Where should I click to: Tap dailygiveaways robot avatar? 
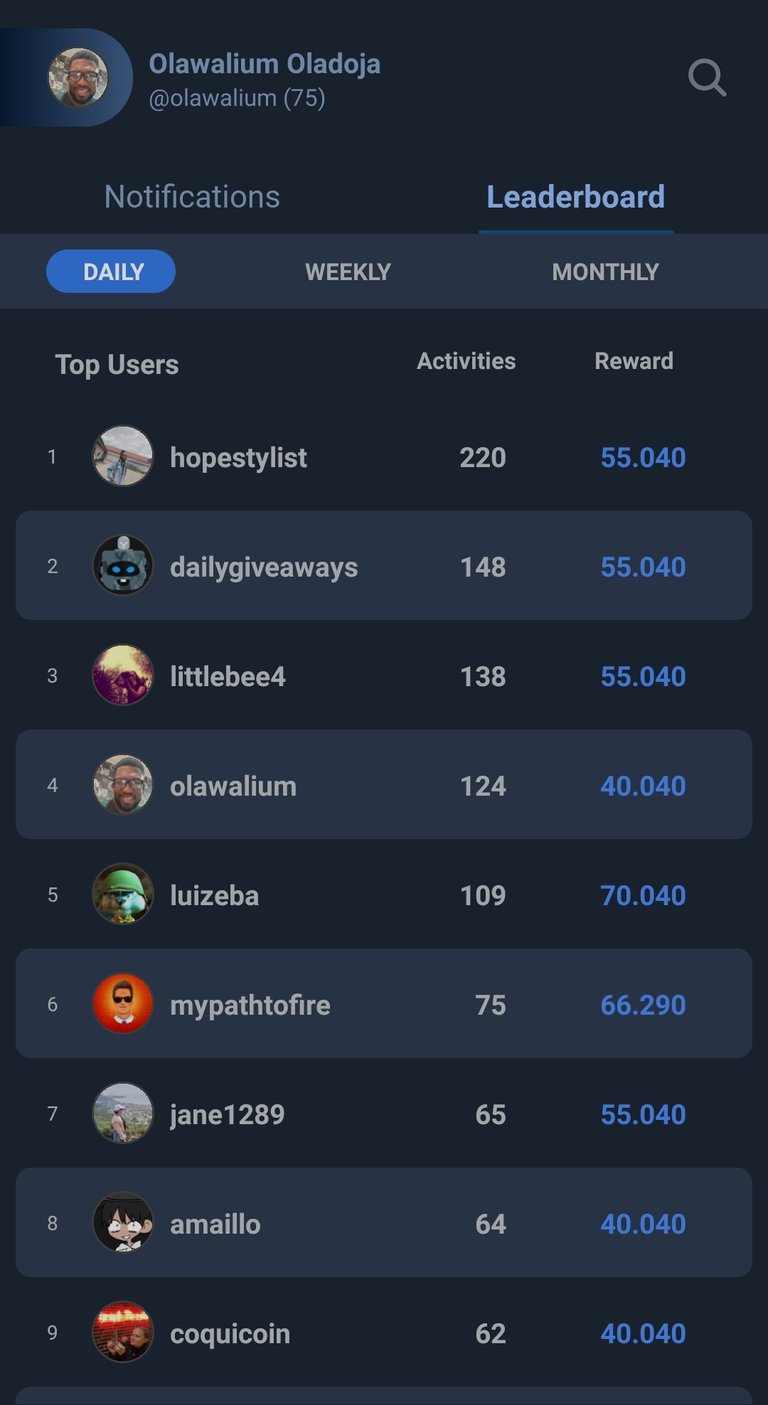123,566
